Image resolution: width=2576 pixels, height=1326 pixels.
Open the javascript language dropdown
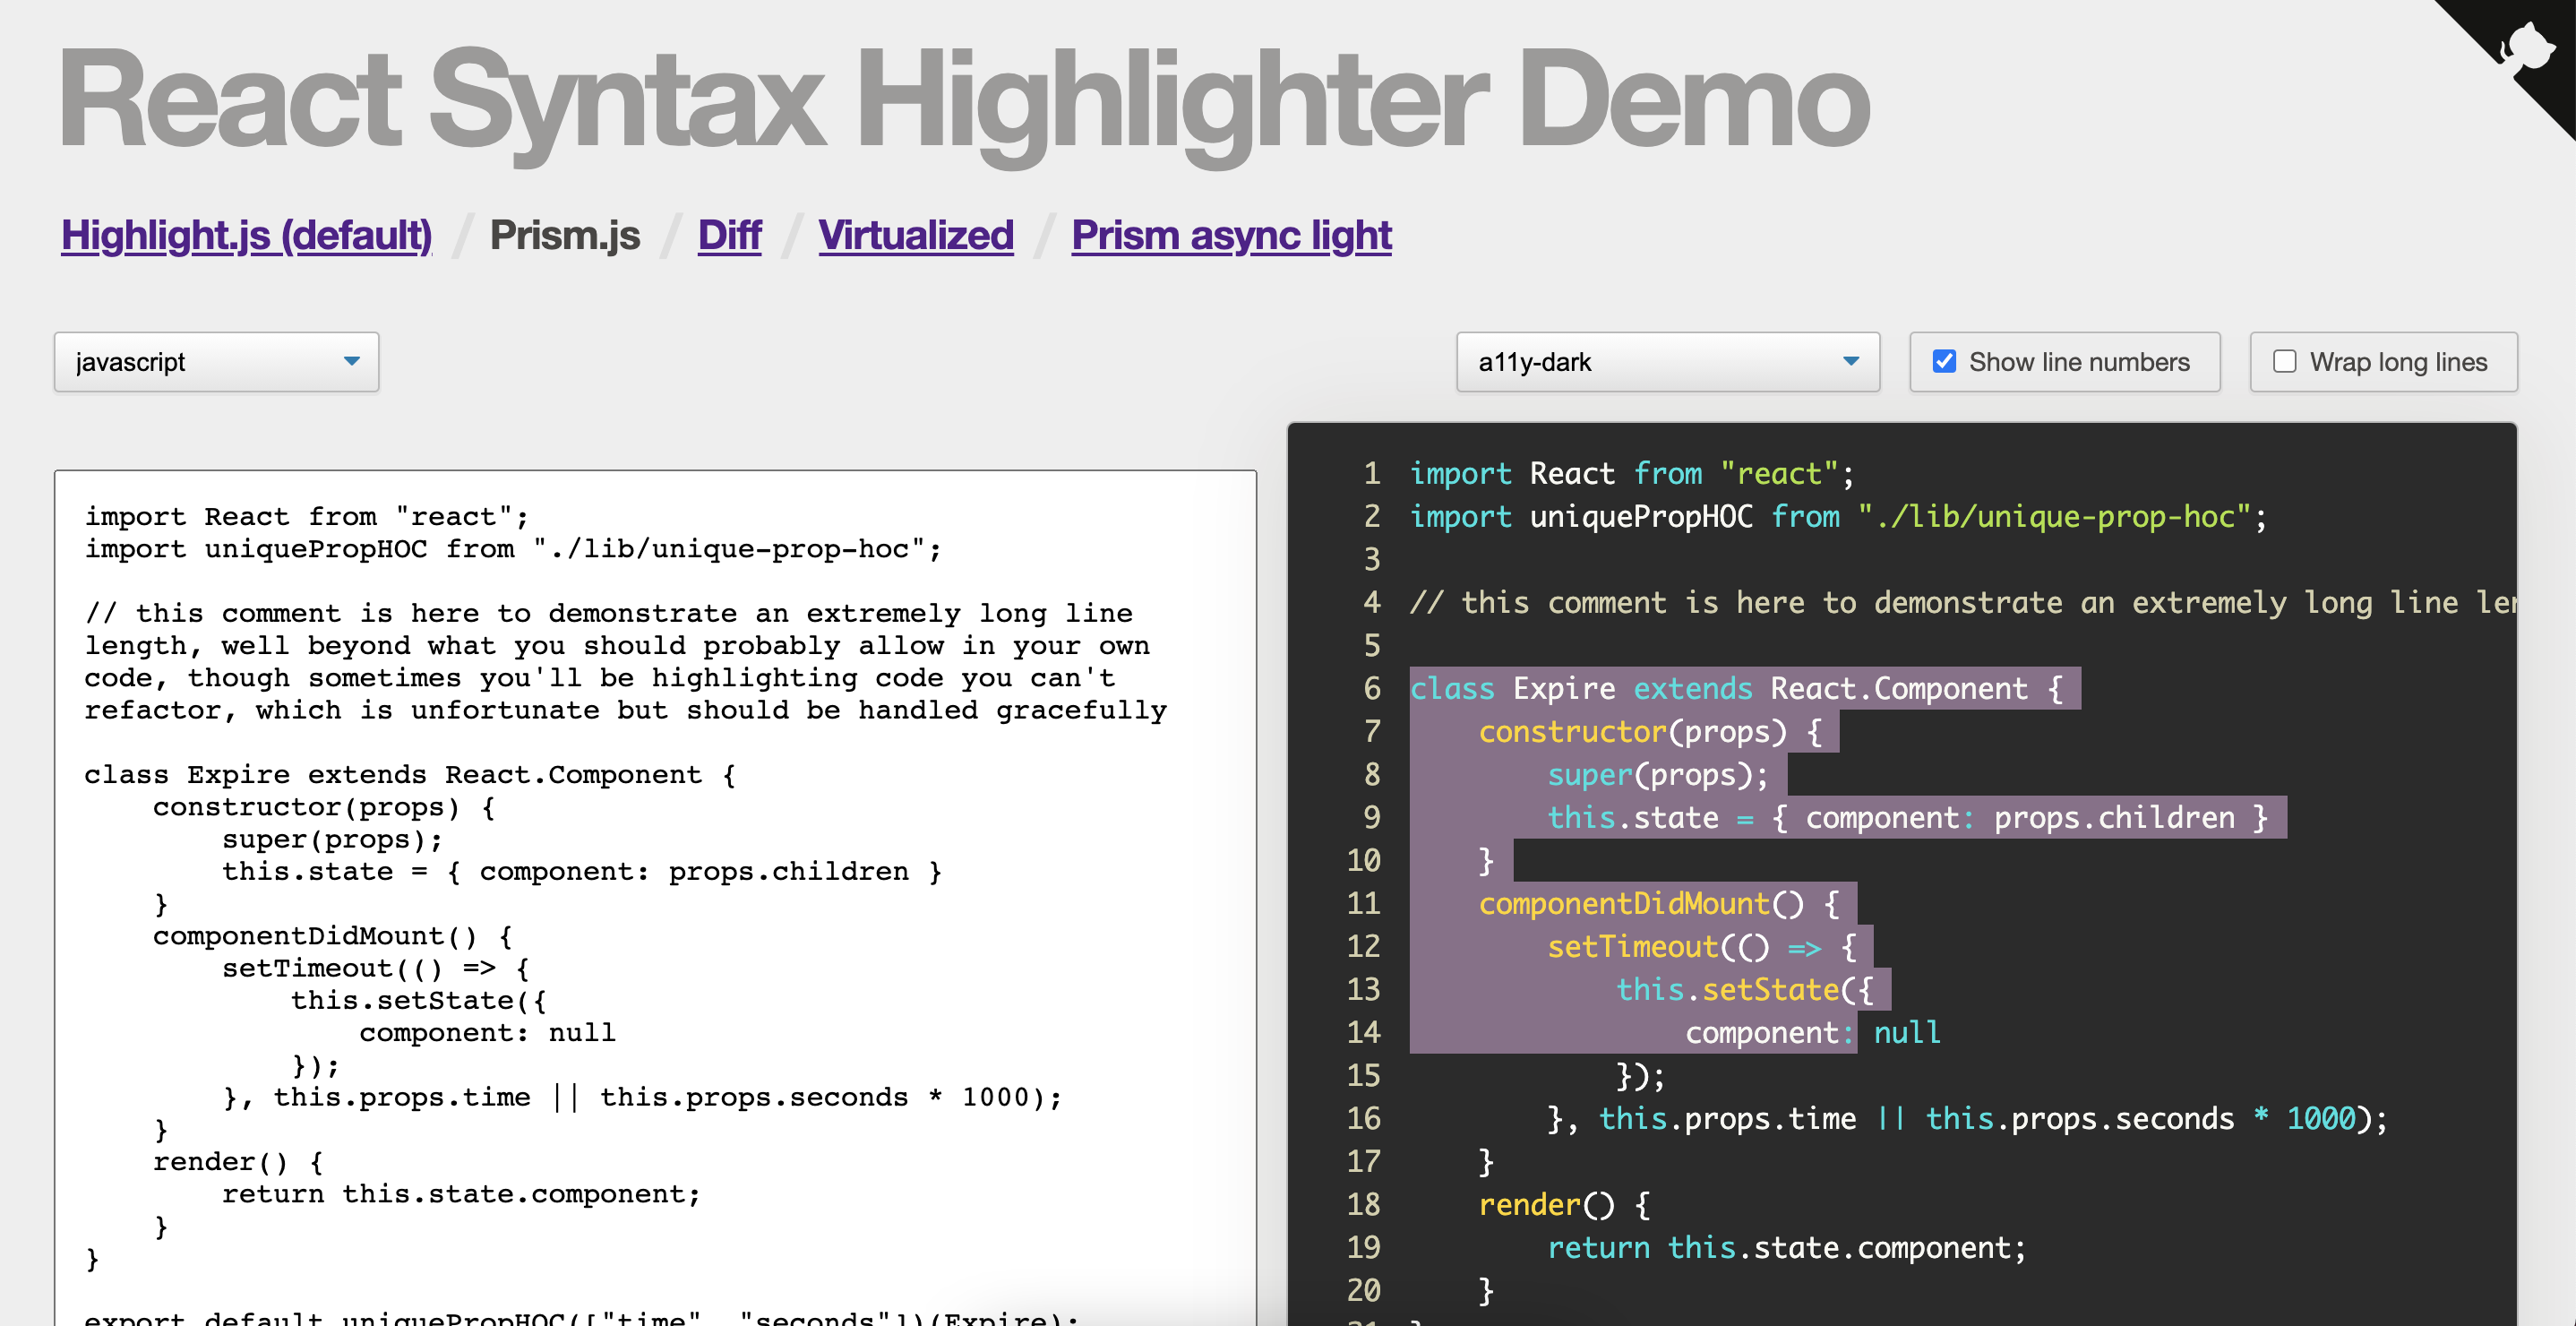[200, 362]
